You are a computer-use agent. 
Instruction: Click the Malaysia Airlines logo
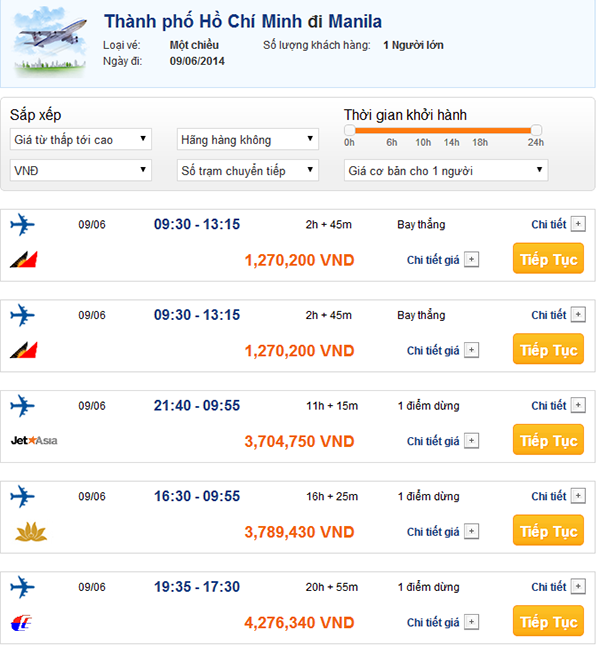[x=24, y=625]
